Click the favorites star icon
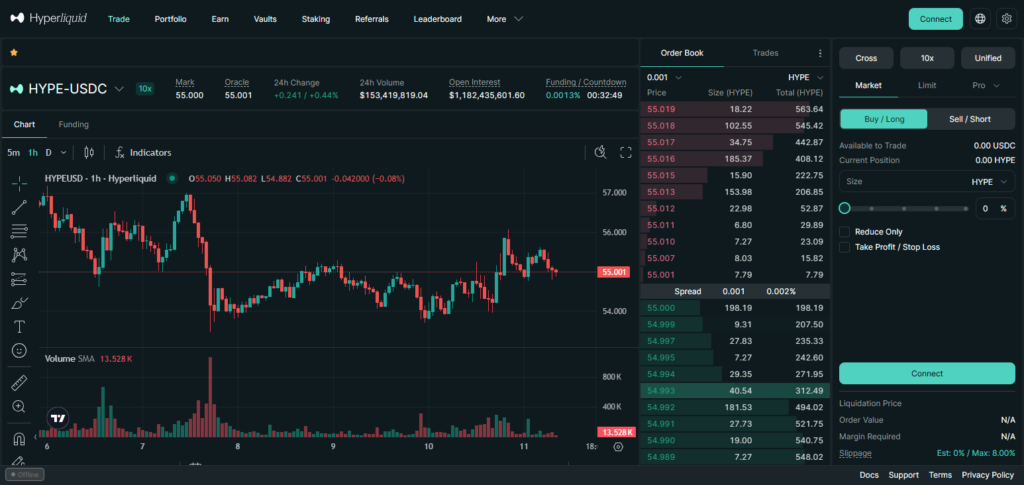The height and width of the screenshot is (485, 1024). pos(14,52)
